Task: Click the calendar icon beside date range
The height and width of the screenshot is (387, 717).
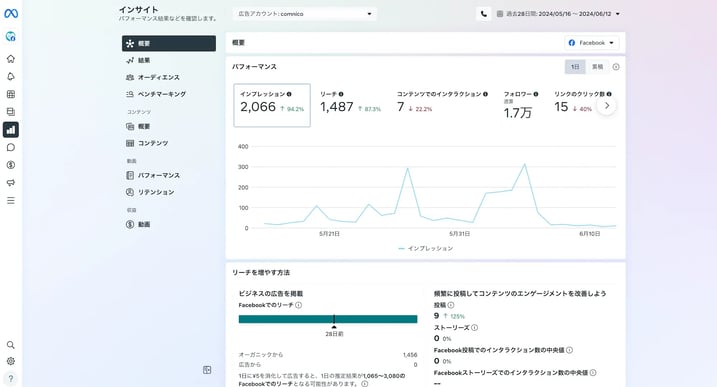Action: click(x=500, y=14)
